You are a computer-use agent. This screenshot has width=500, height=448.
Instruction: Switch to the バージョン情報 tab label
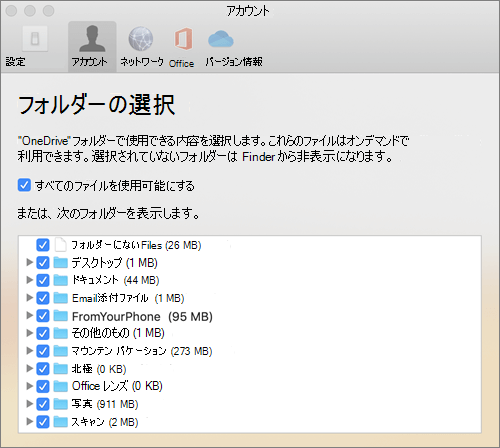(234, 62)
